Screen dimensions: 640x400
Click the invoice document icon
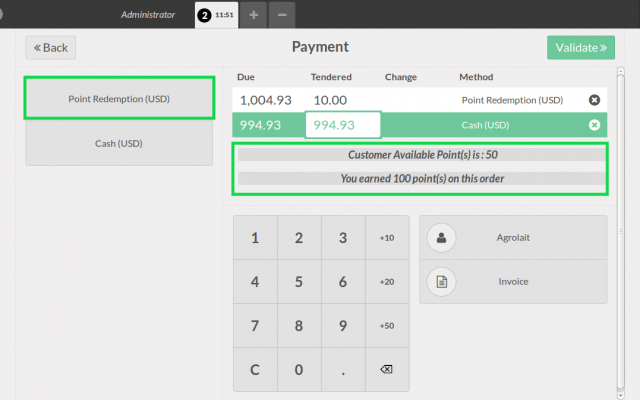tap(441, 282)
